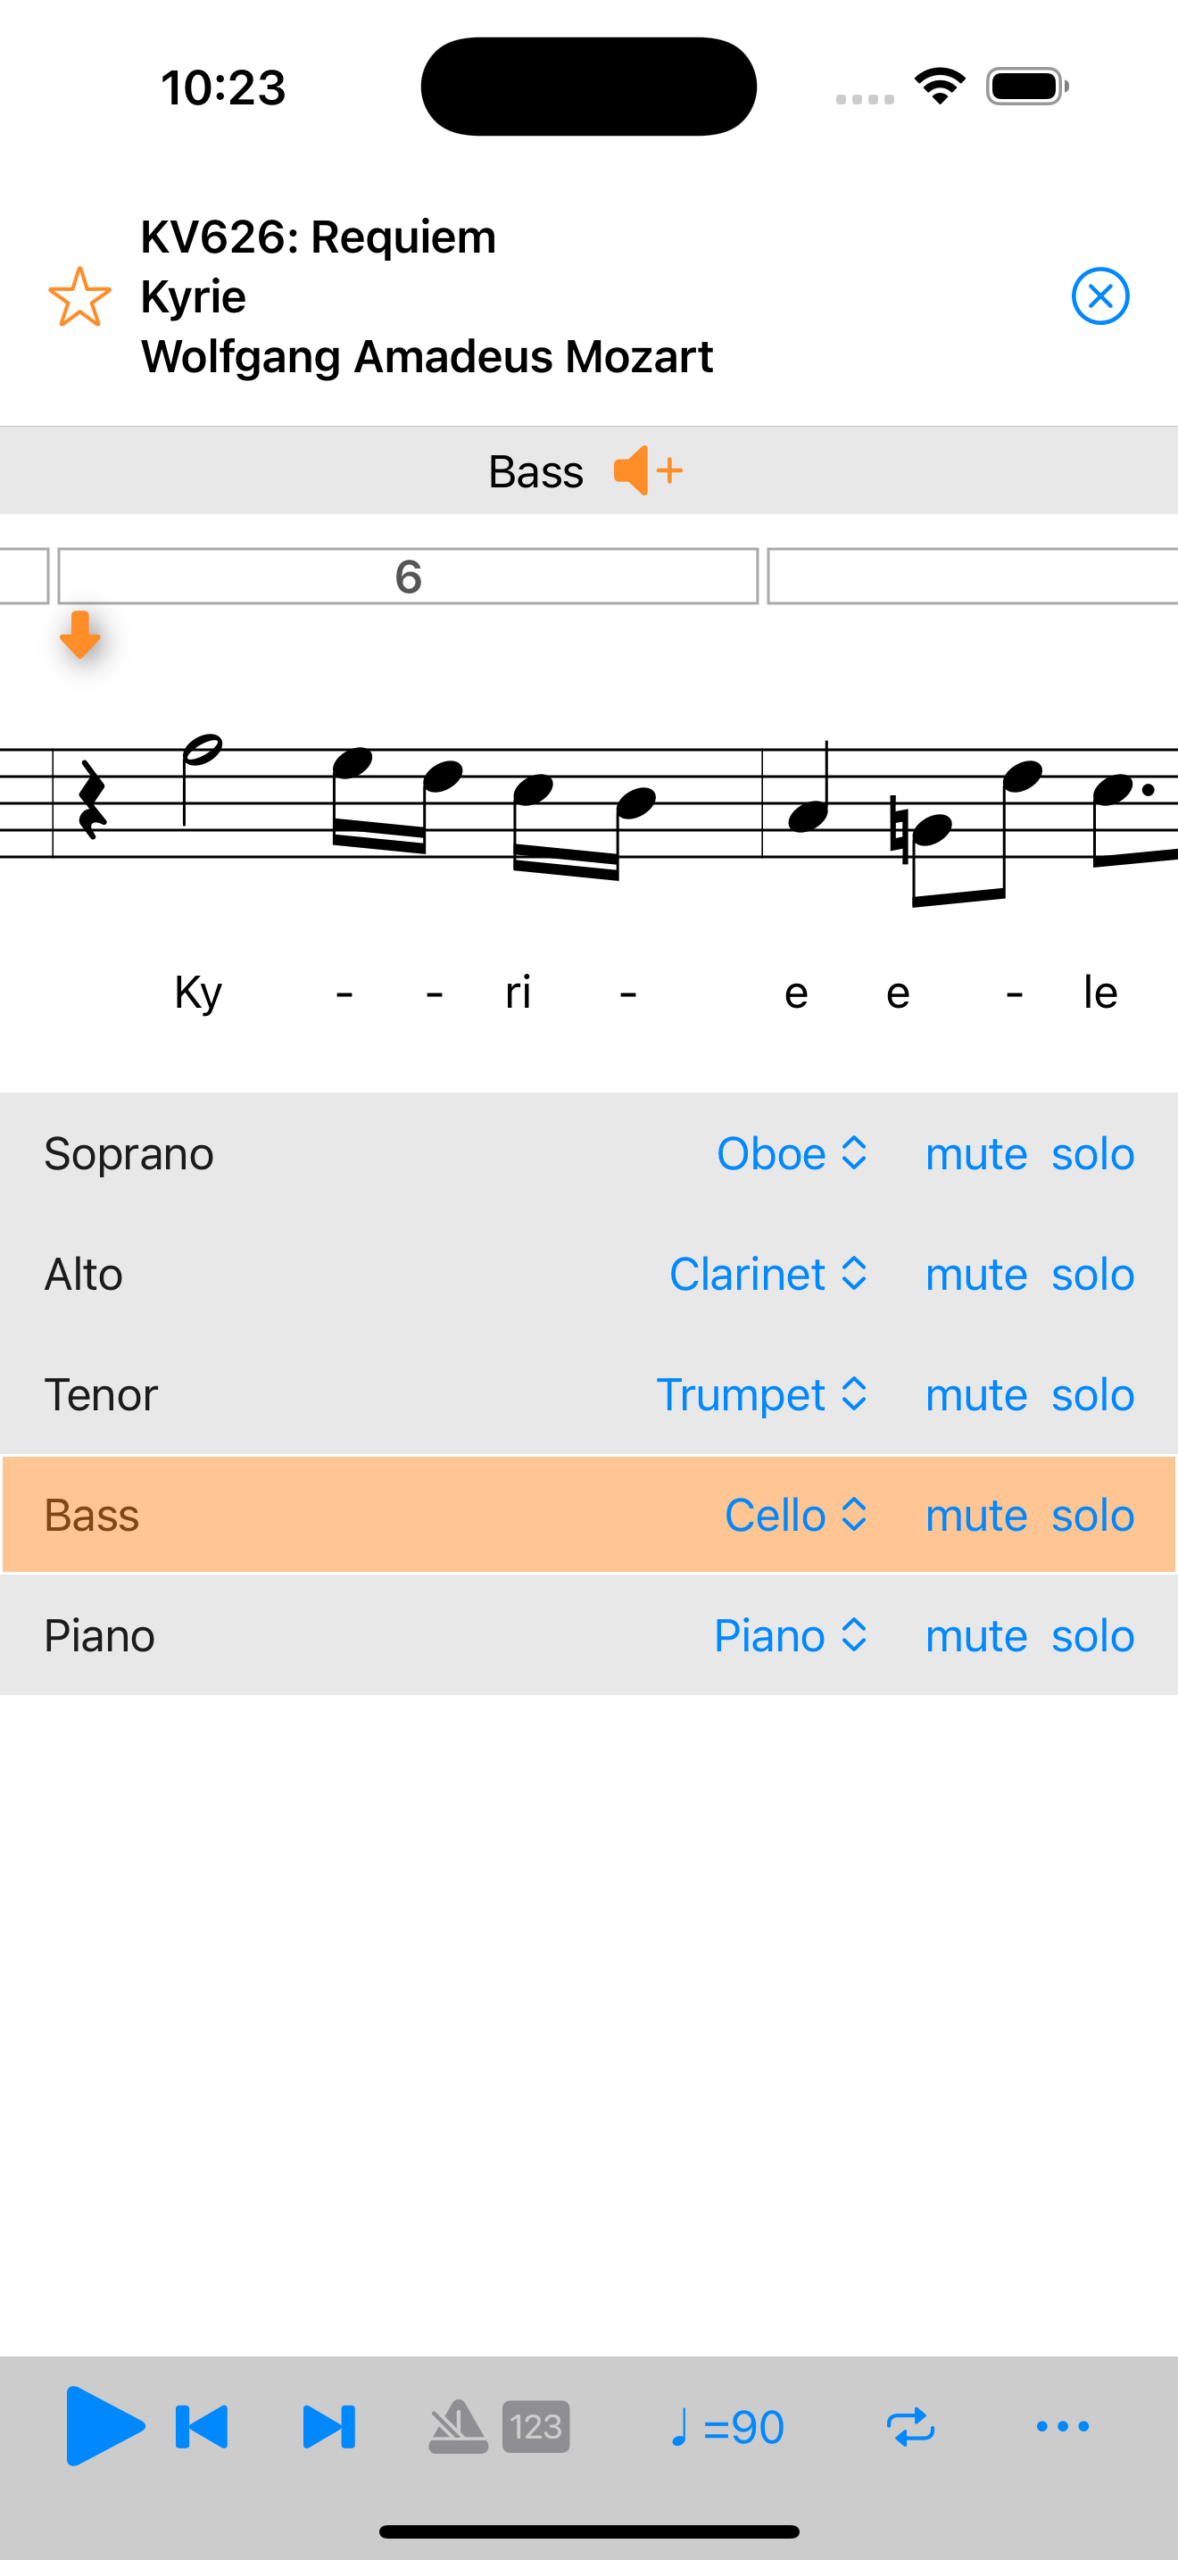Skip forward to next section
Image resolution: width=1178 pixels, height=2560 pixels.
[329, 2427]
